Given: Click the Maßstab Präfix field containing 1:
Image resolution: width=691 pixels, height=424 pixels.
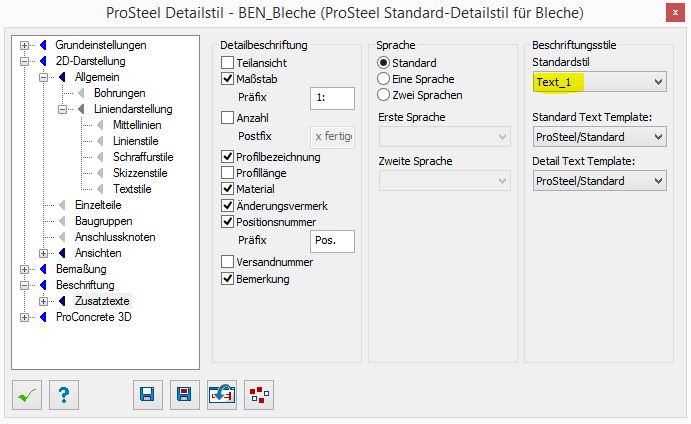Looking at the screenshot, I should [332, 98].
